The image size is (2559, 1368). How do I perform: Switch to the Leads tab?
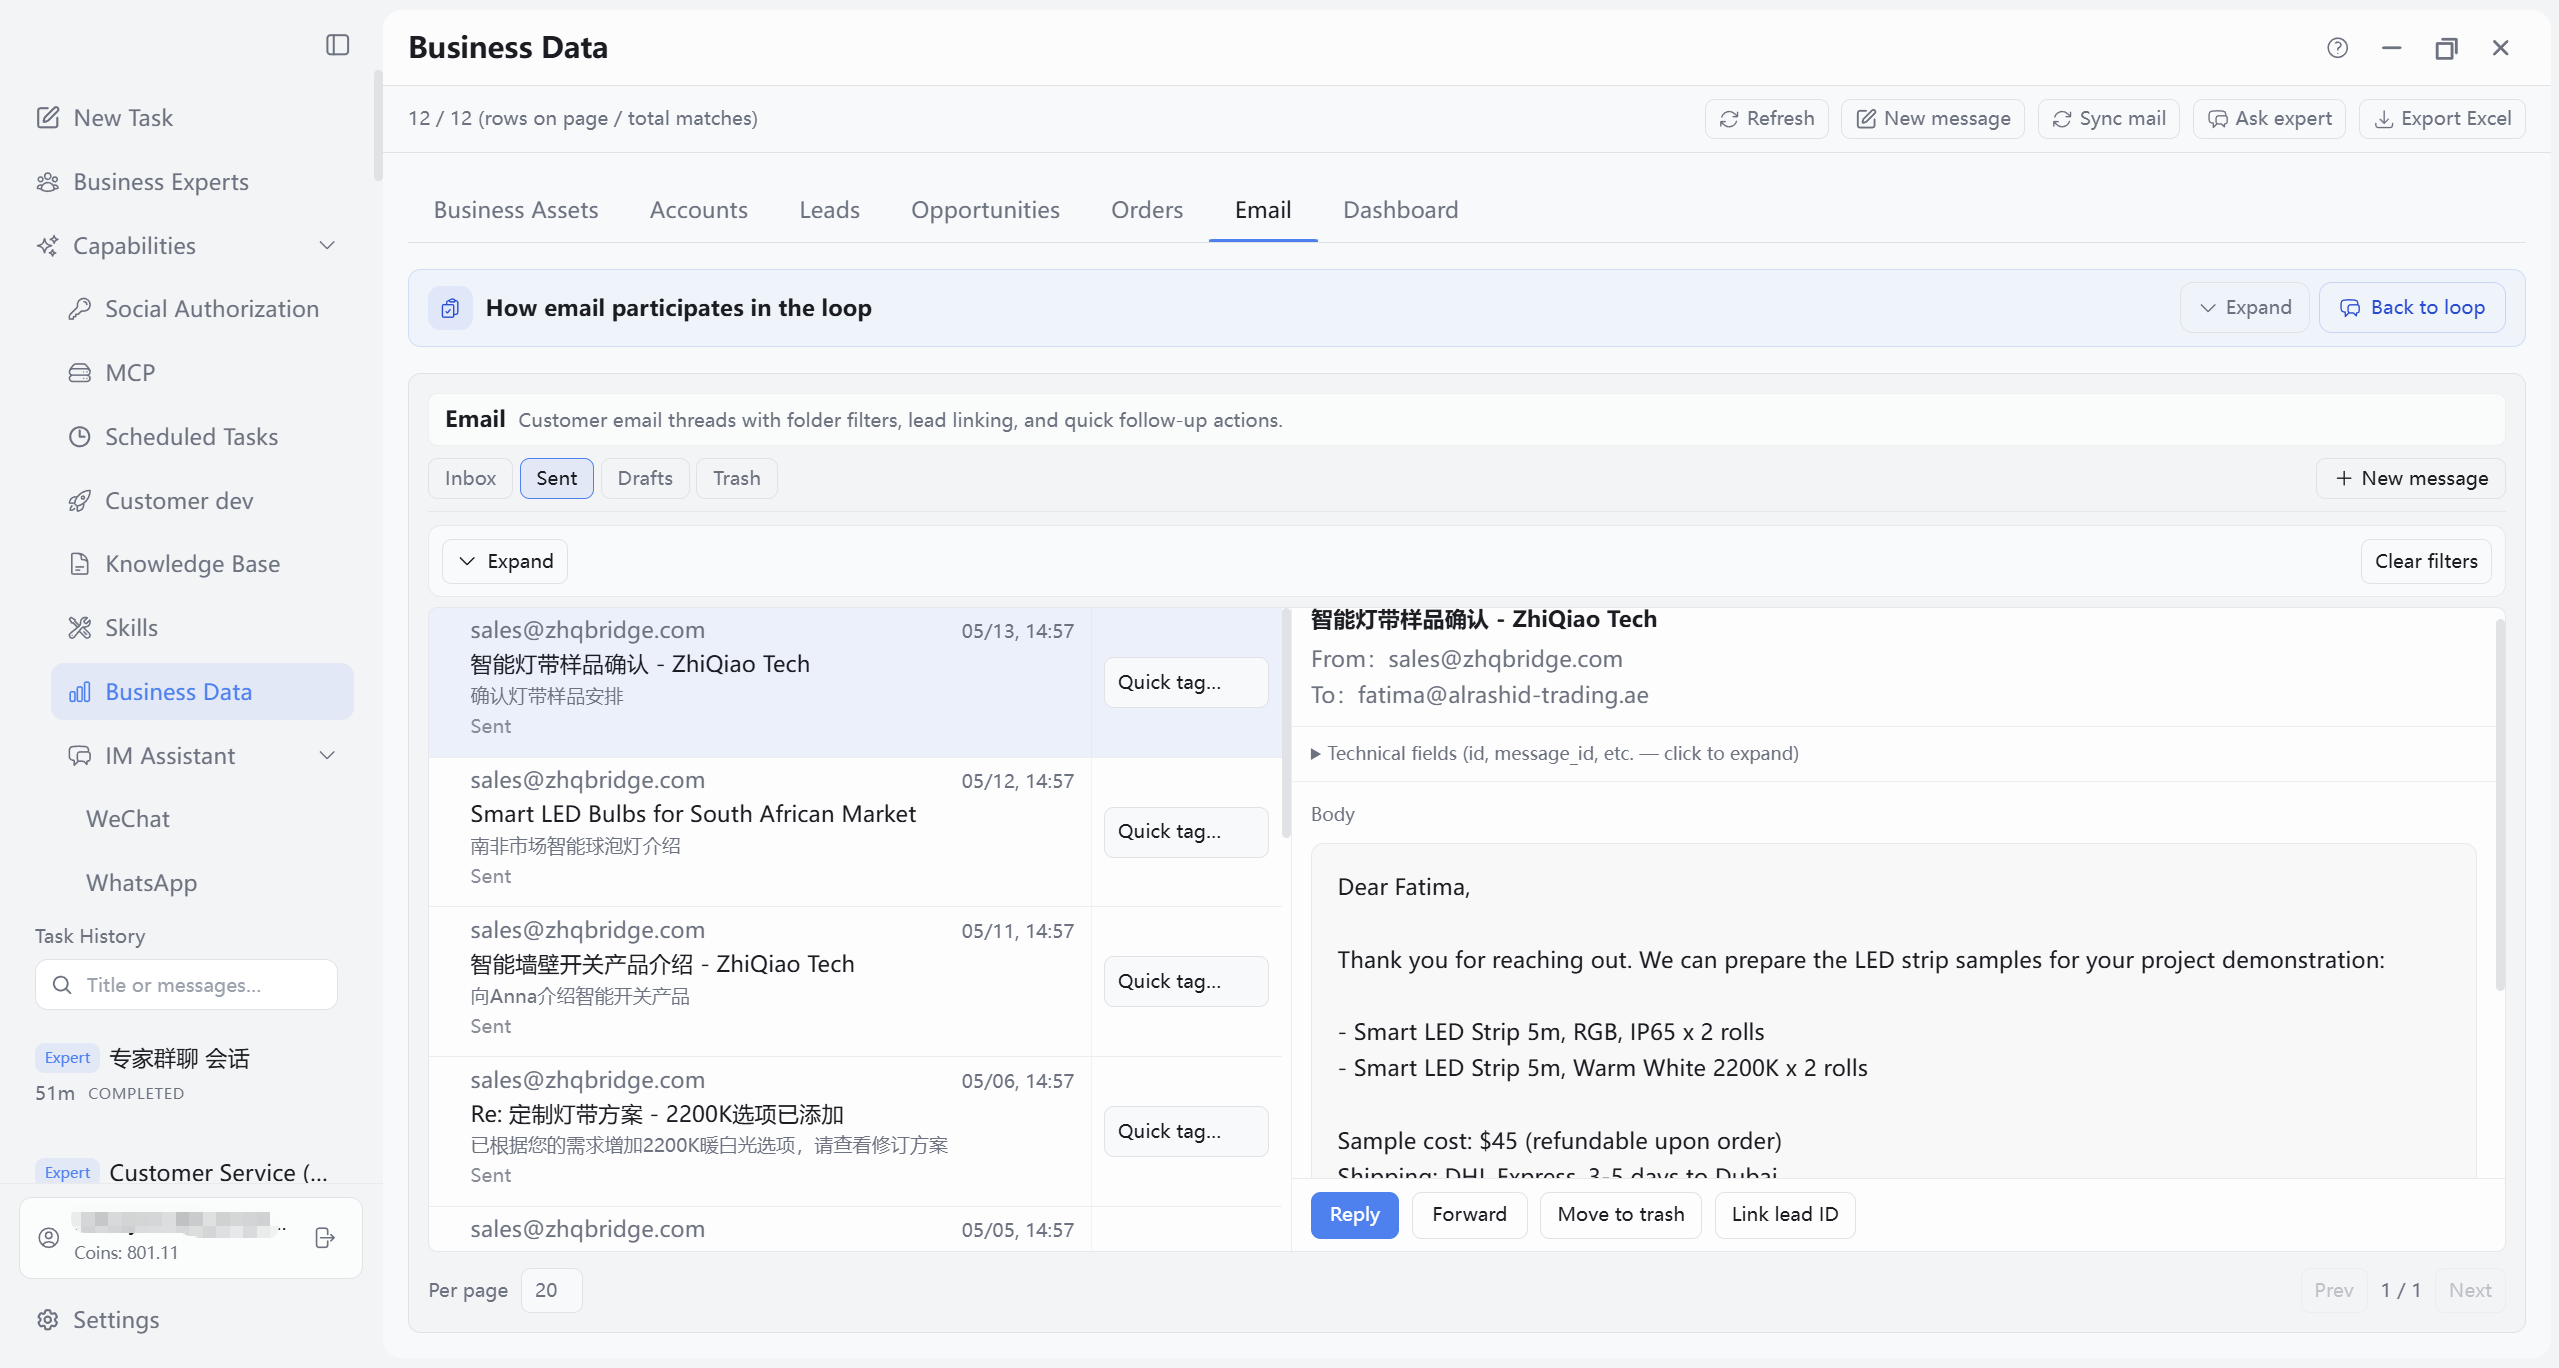point(829,210)
